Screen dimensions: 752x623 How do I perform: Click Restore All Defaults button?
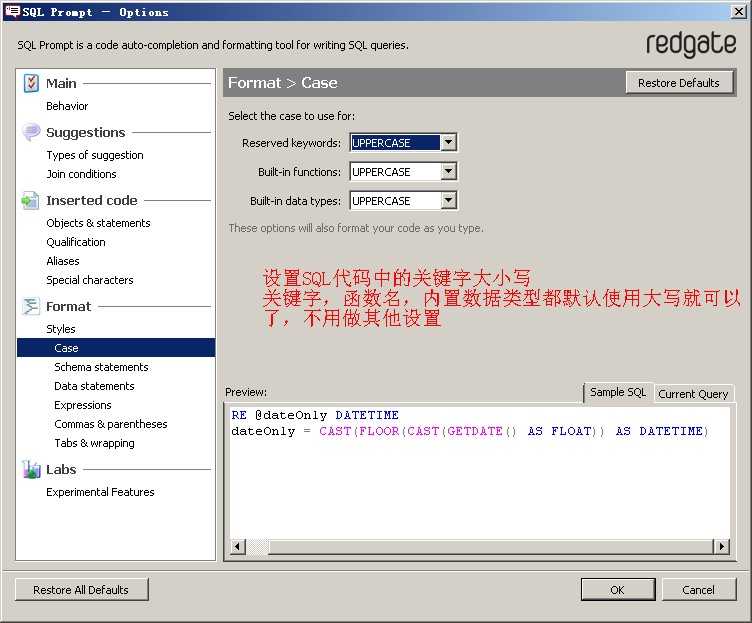point(81,589)
